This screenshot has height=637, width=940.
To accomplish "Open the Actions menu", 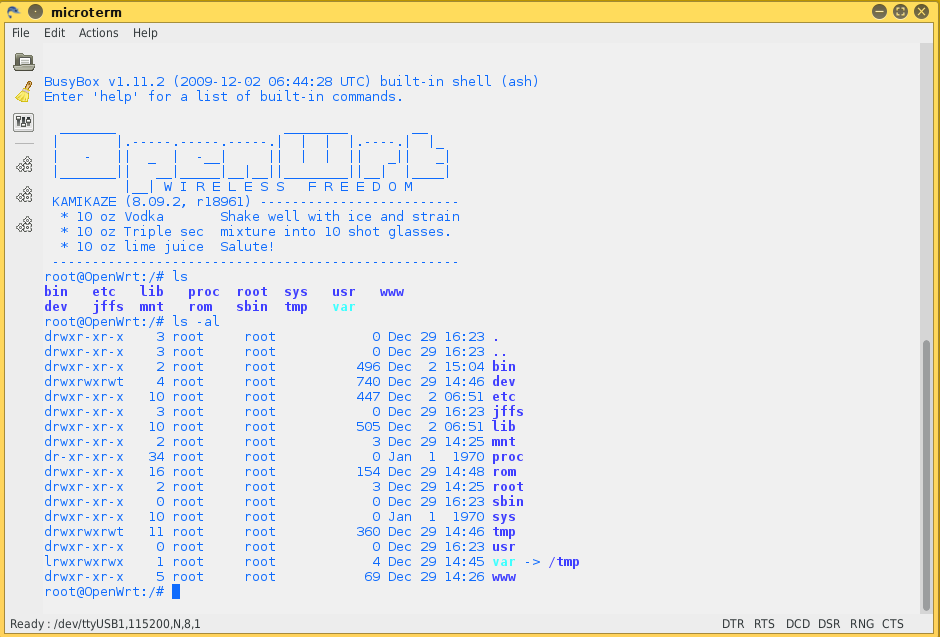I will click(98, 33).
